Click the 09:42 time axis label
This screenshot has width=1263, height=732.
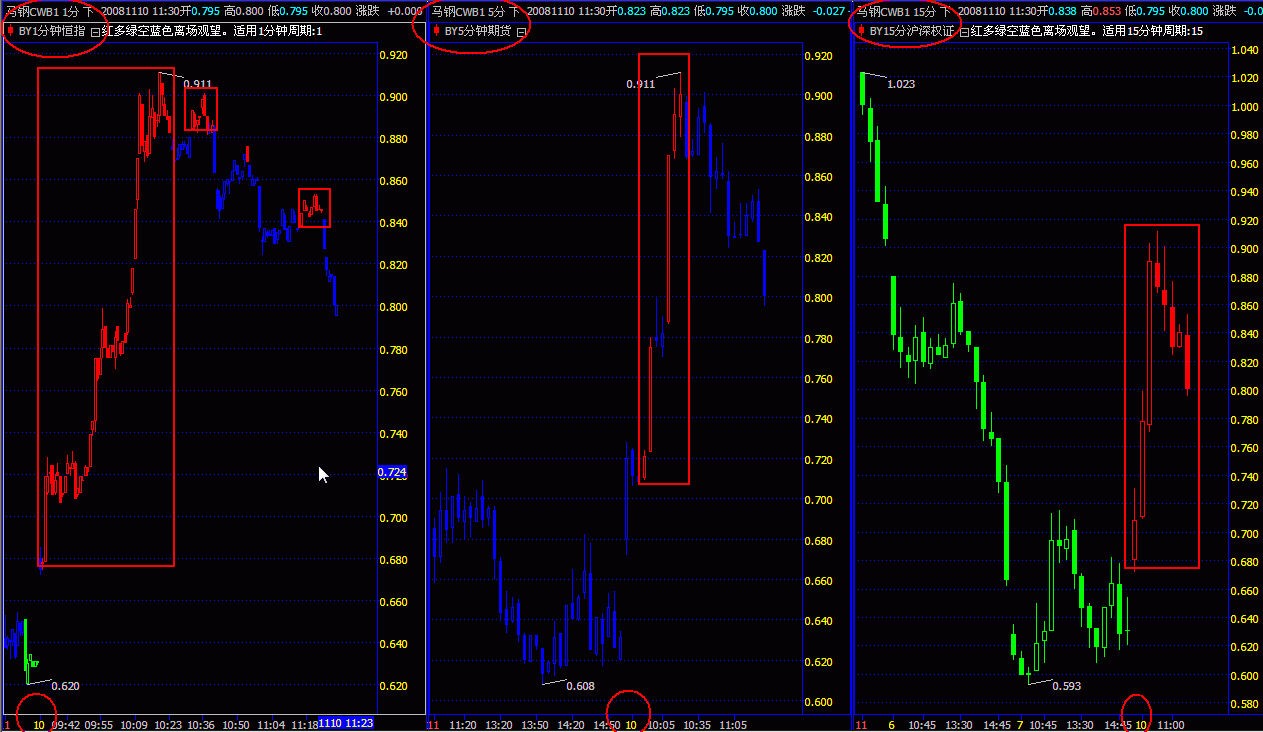65,723
